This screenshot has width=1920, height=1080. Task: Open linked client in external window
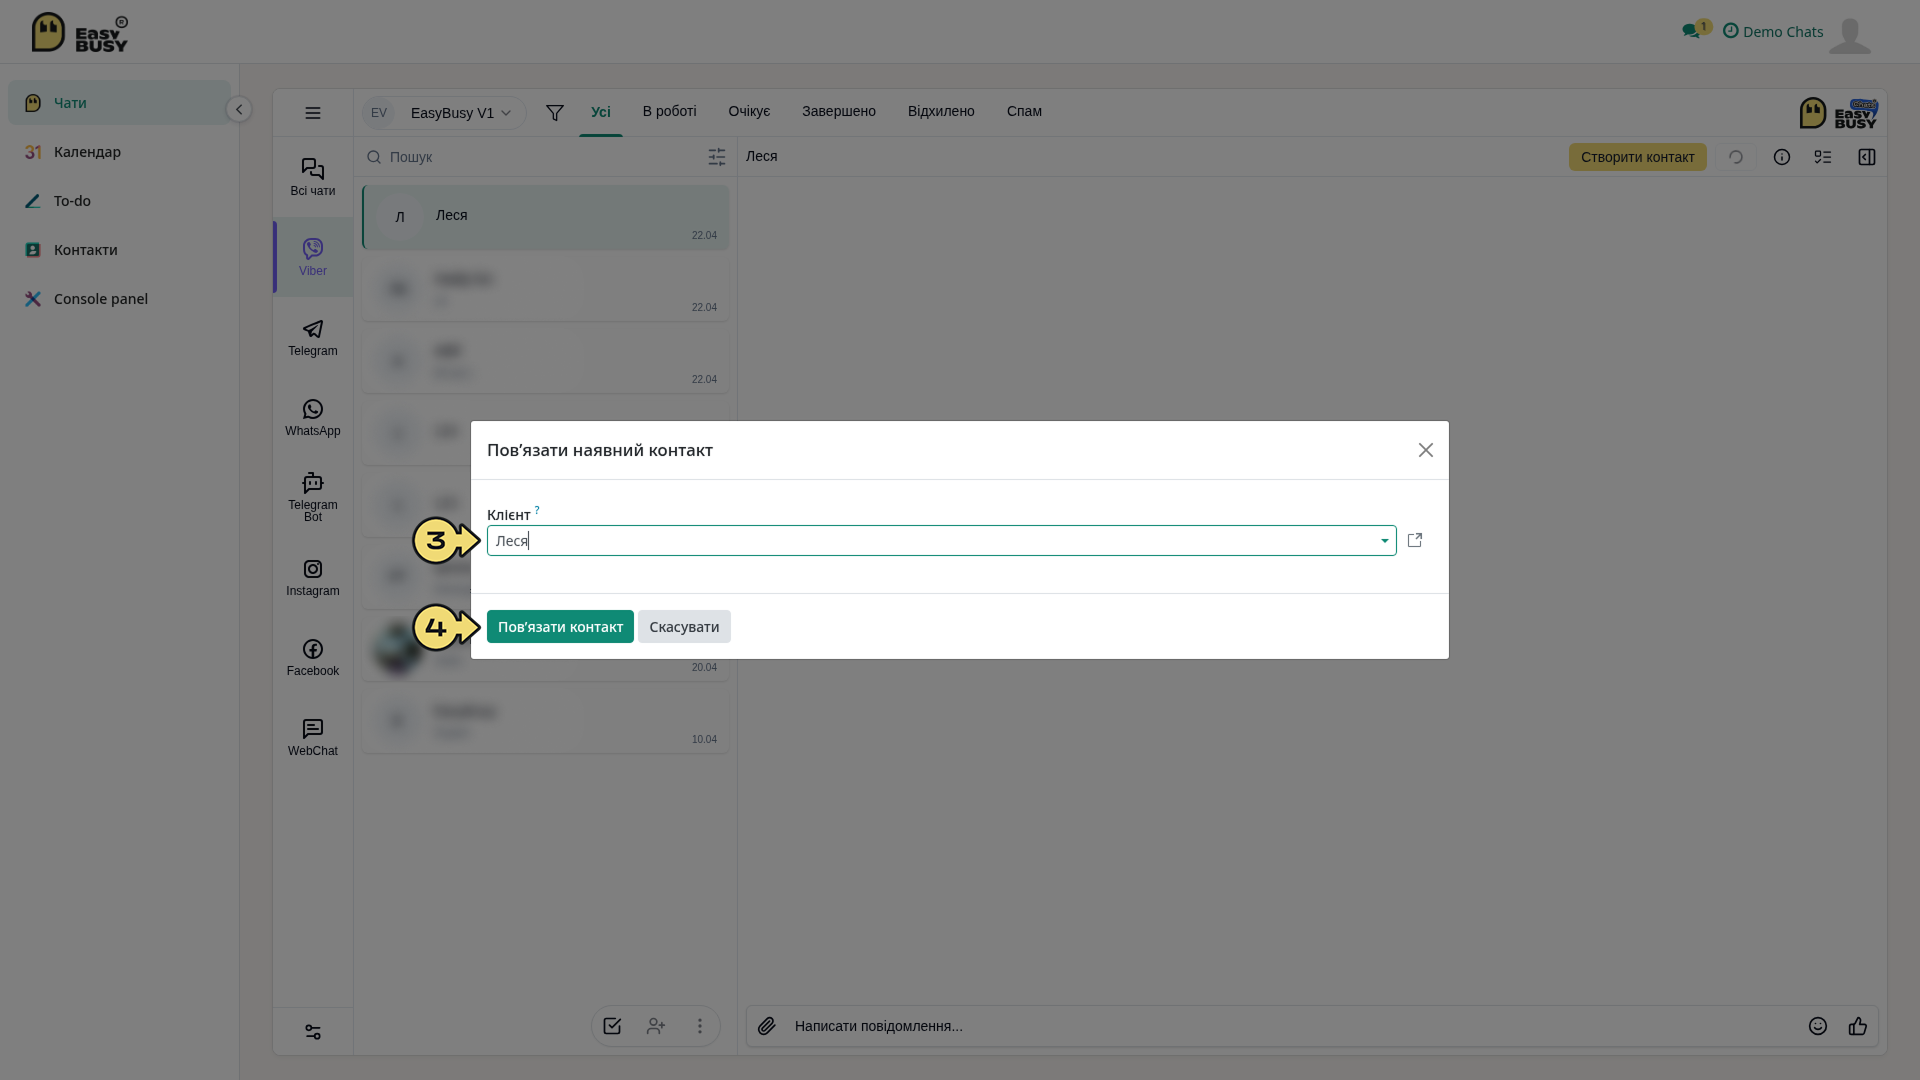[1415, 540]
